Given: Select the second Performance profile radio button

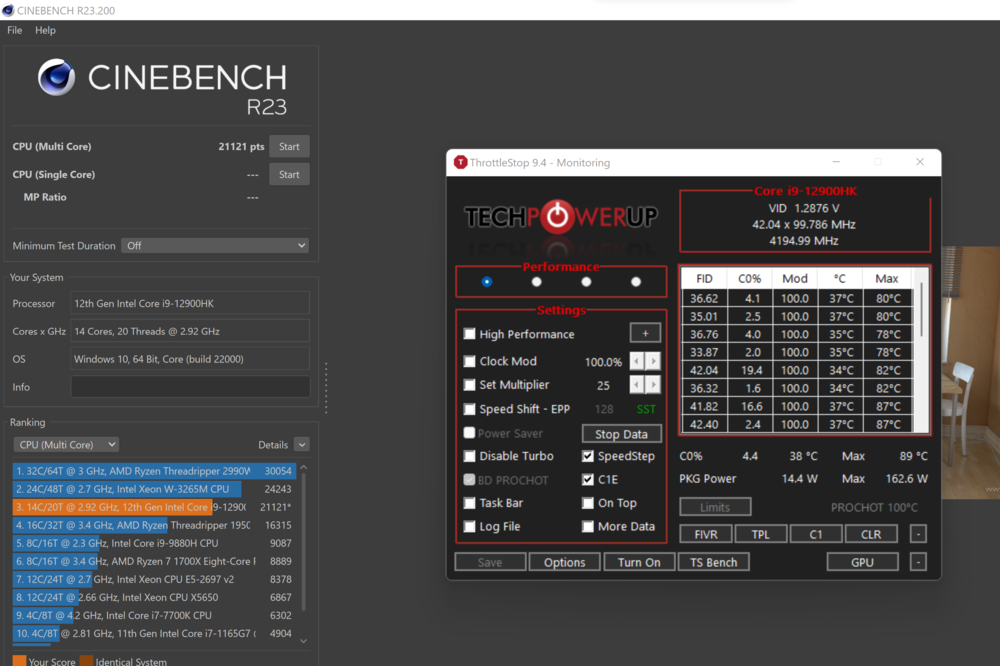Looking at the screenshot, I should (x=537, y=282).
